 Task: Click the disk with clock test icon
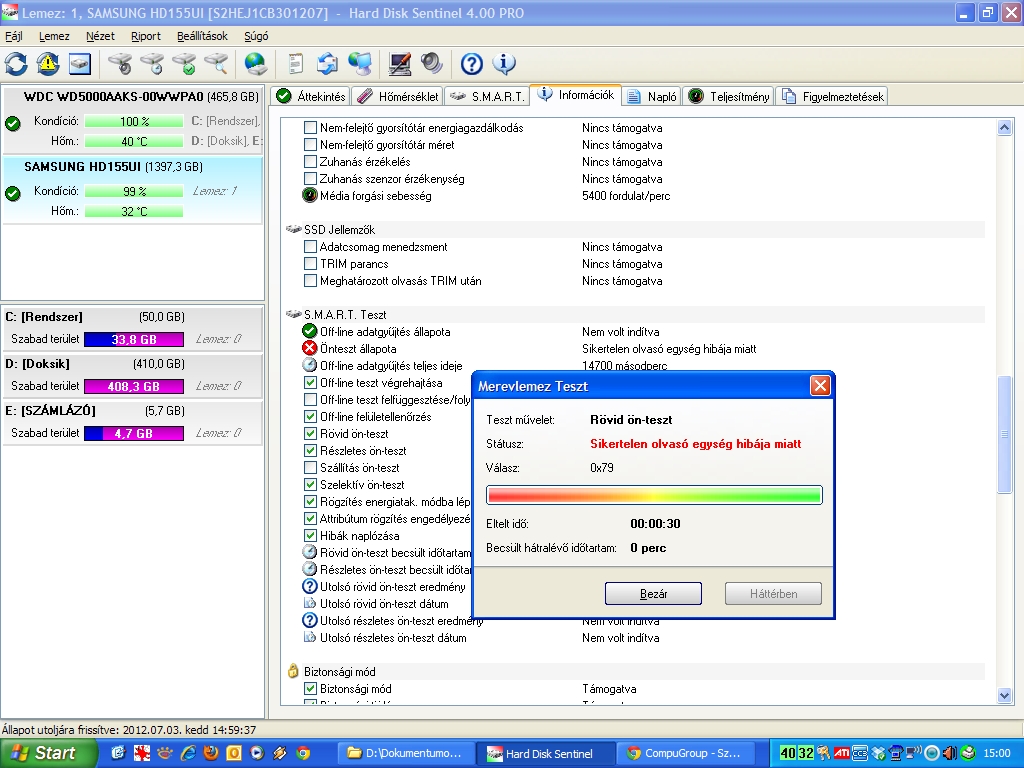coord(152,63)
